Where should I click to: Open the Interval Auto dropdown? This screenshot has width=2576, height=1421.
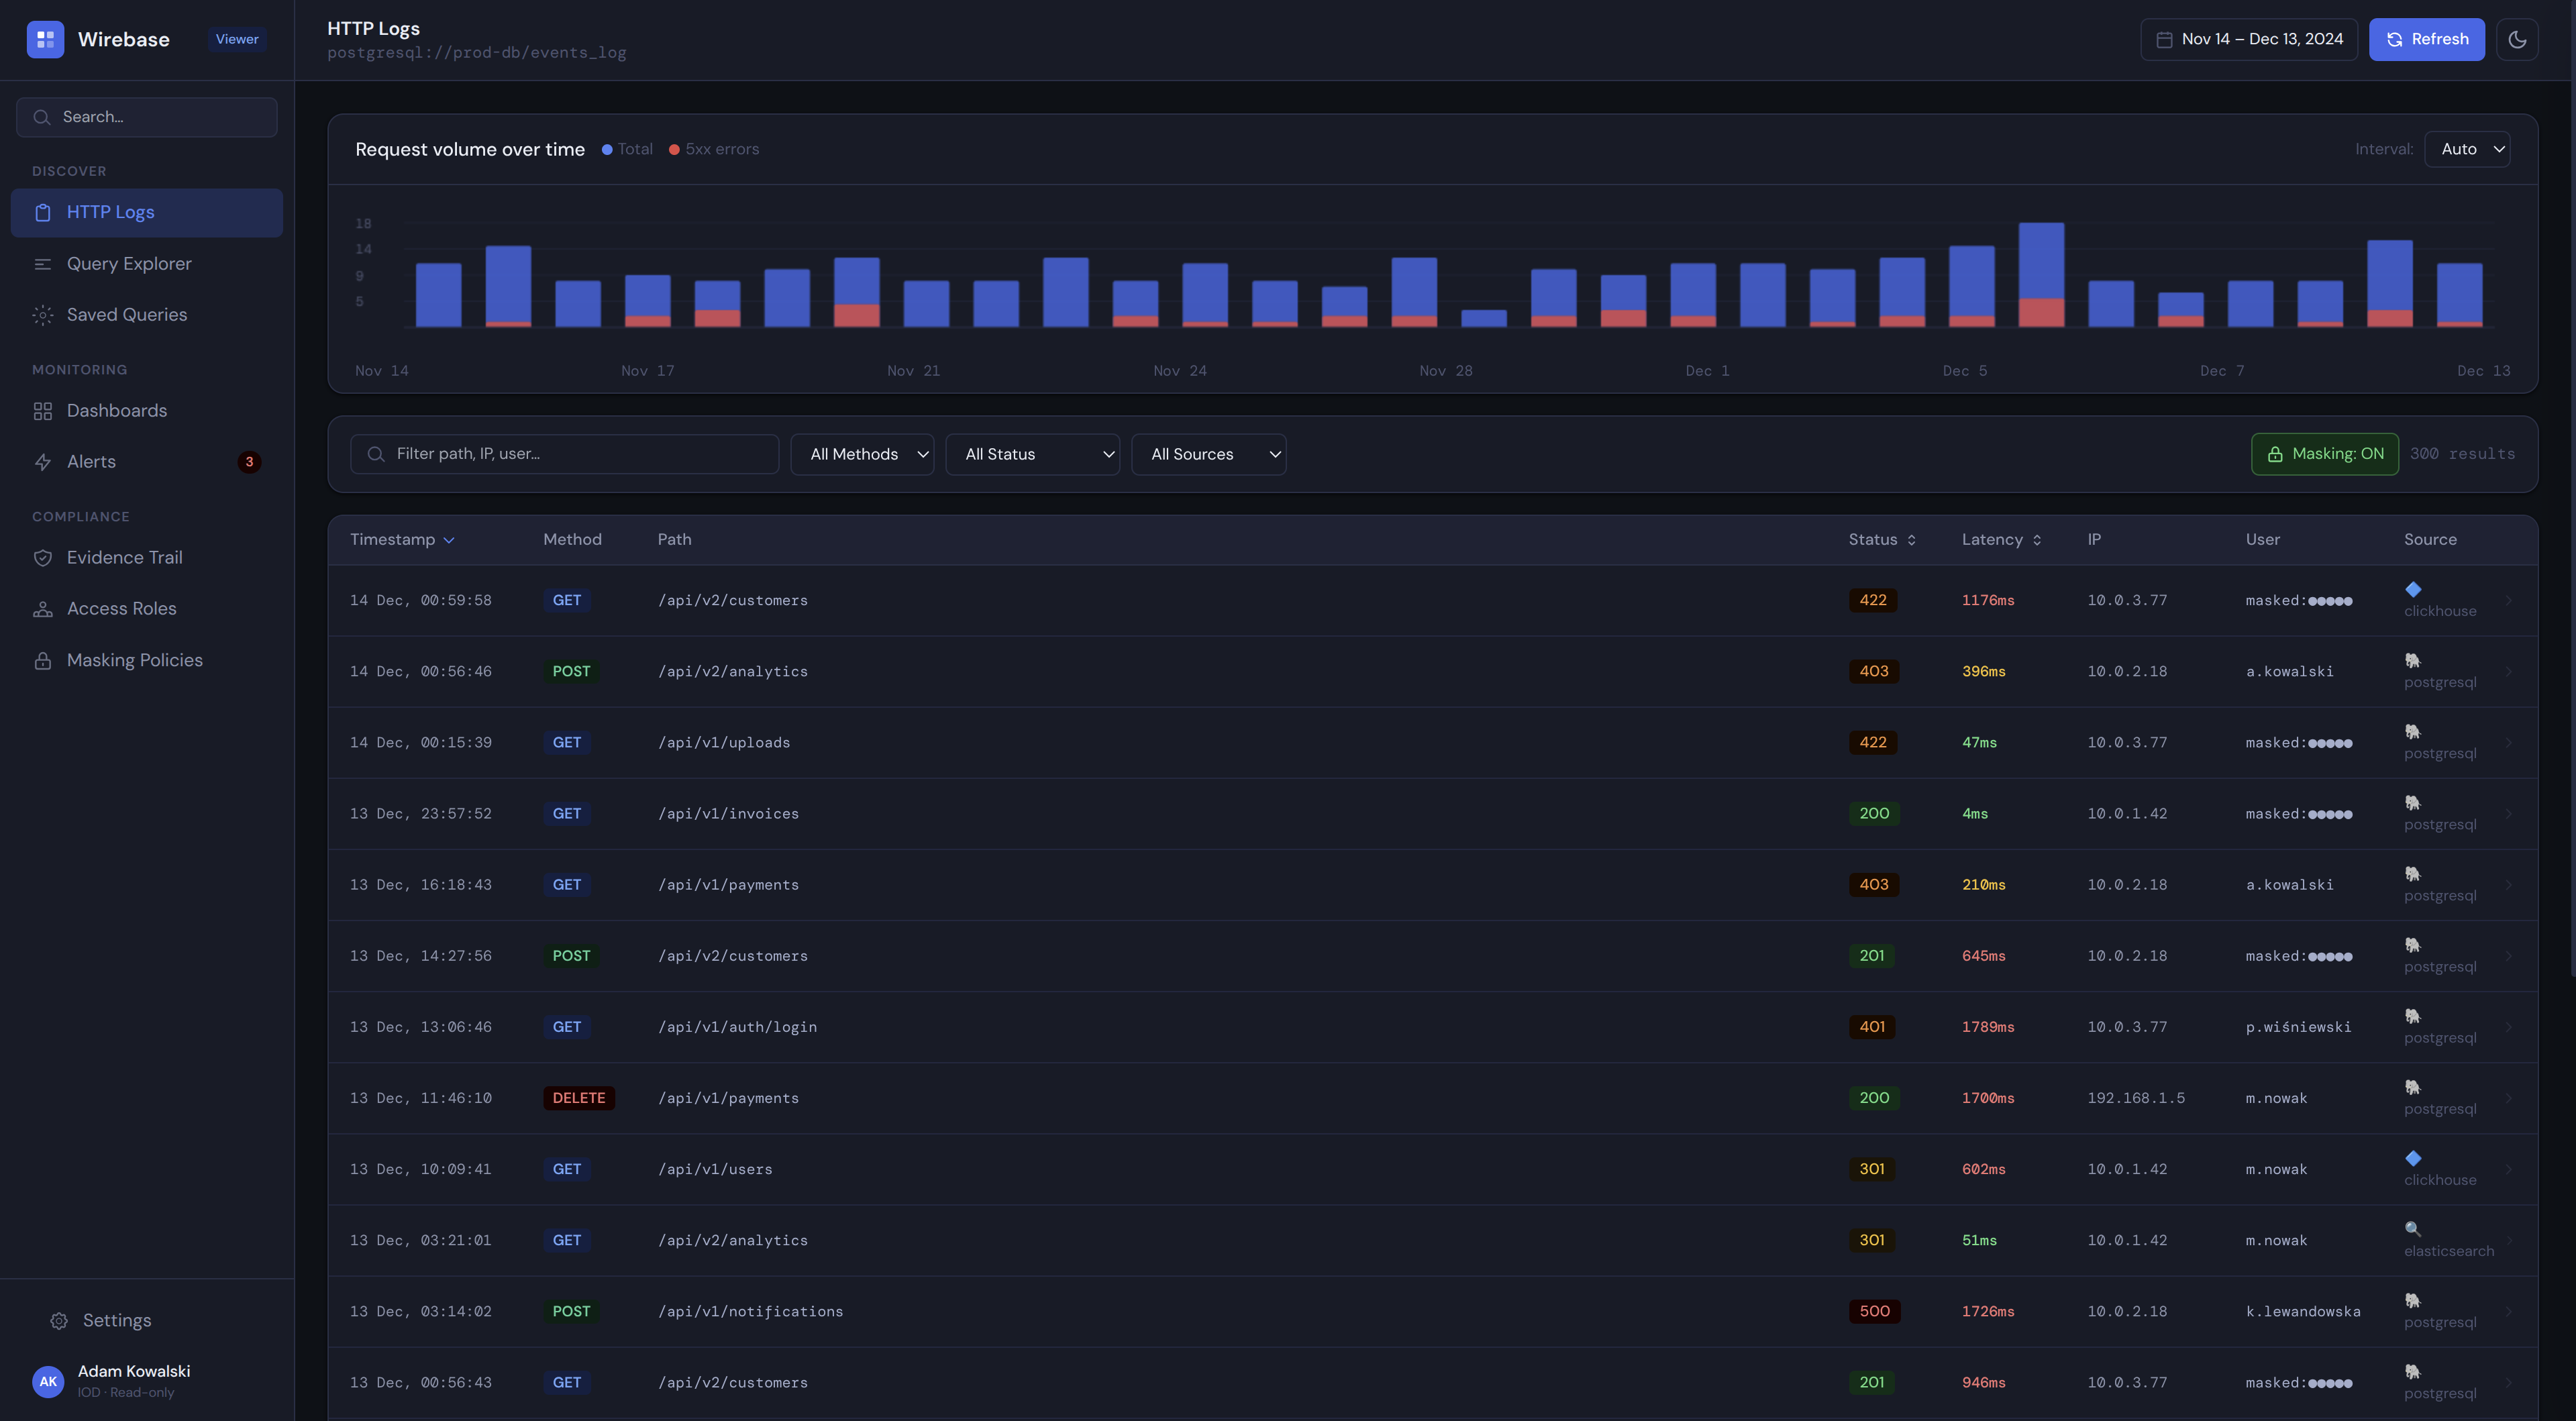pos(2467,149)
